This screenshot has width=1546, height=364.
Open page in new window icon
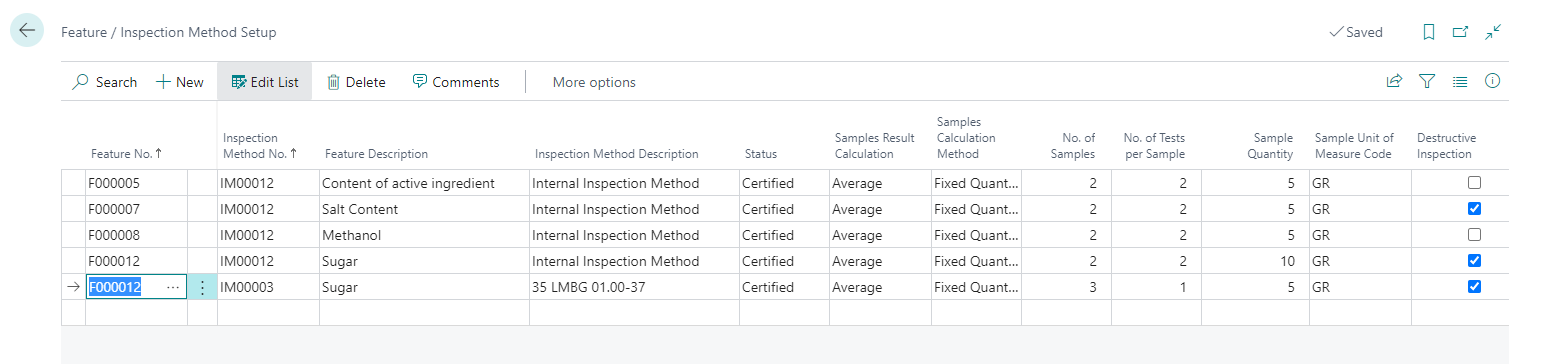click(1461, 32)
